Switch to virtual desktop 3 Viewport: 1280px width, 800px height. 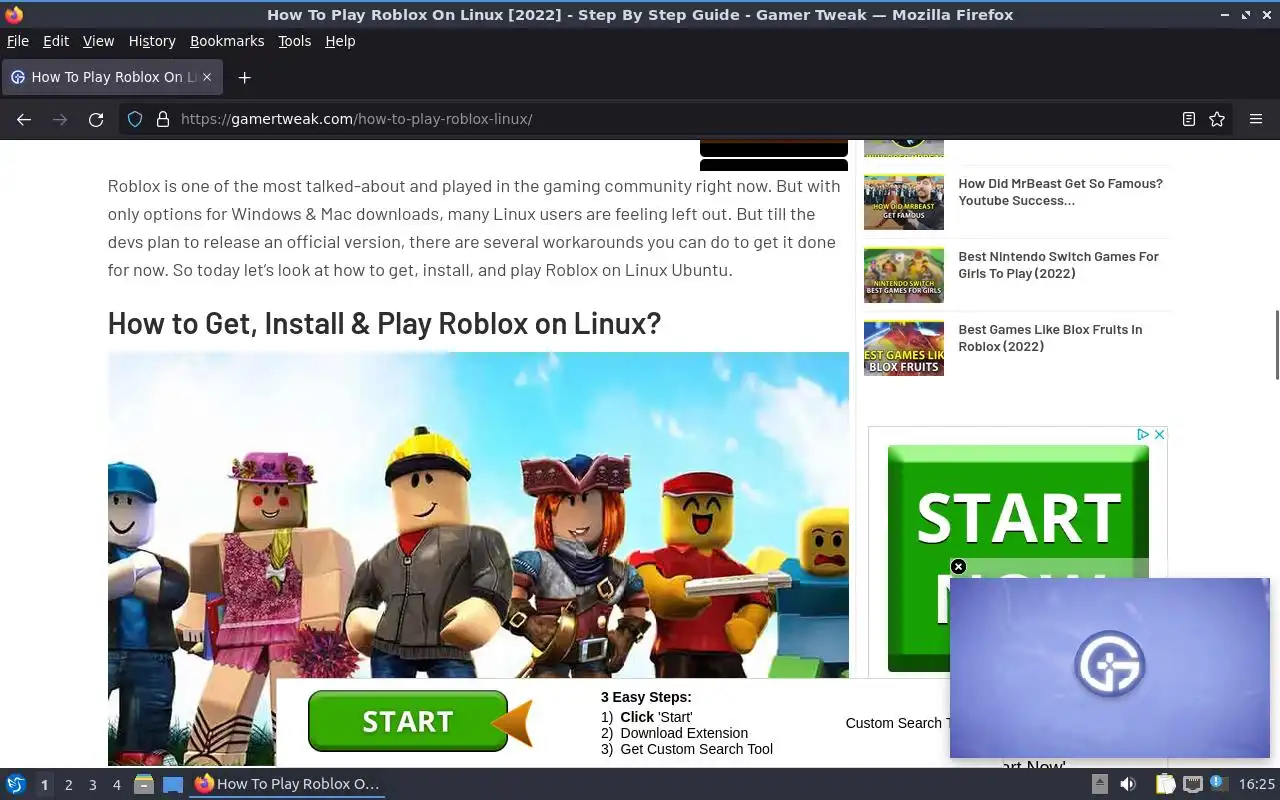coord(92,785)
